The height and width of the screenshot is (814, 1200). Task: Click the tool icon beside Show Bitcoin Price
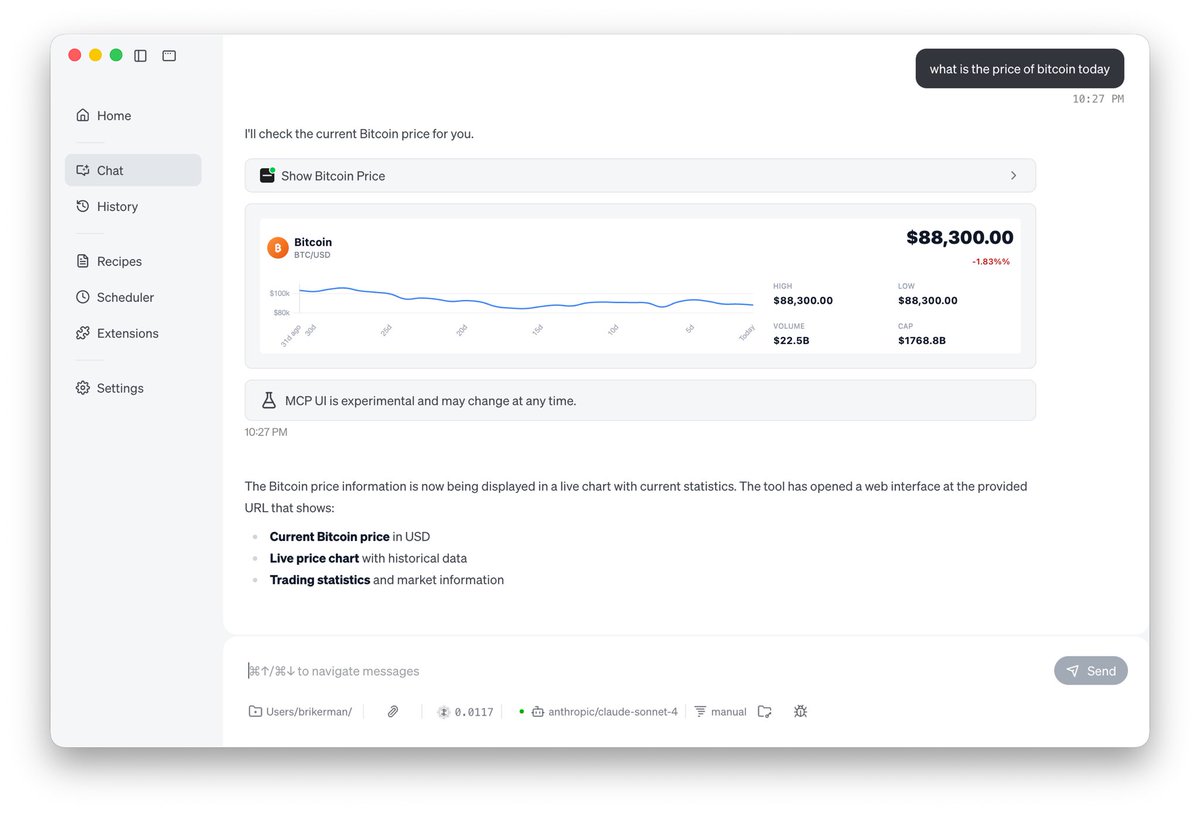[x=267, y=175]
